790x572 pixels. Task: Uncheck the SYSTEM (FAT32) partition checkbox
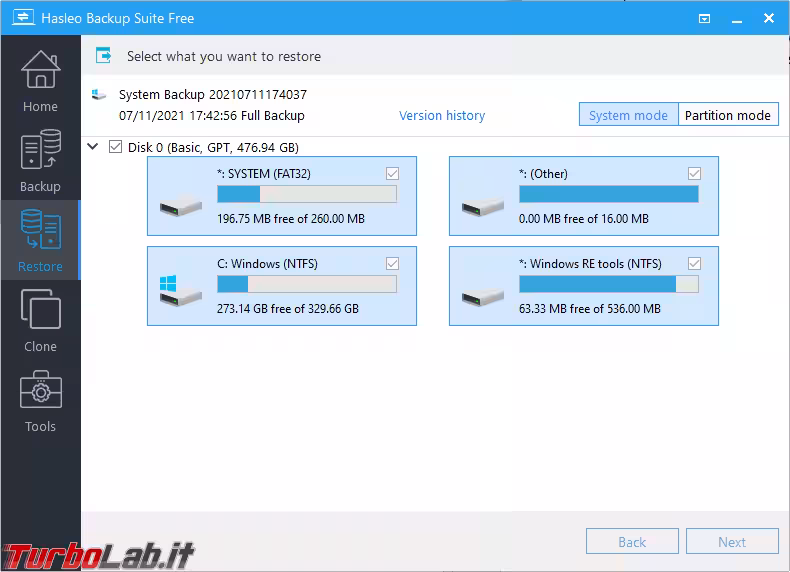point(392,174)
